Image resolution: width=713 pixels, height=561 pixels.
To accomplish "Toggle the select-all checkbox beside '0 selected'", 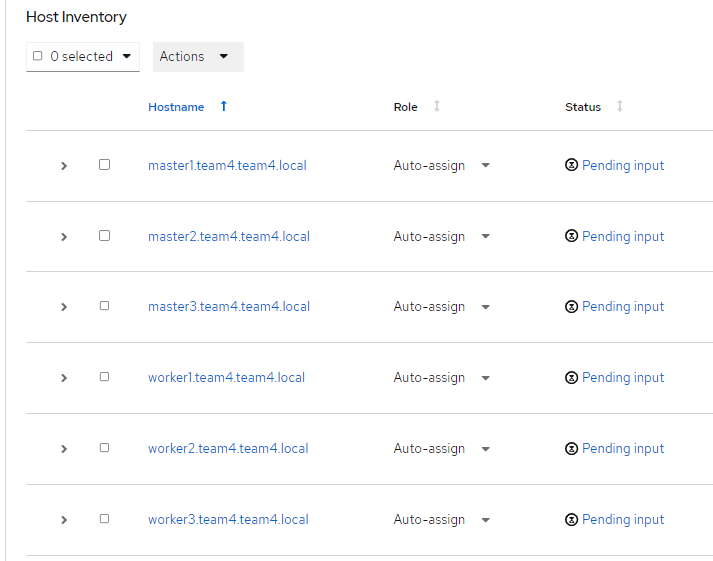I will coord(38,56).
